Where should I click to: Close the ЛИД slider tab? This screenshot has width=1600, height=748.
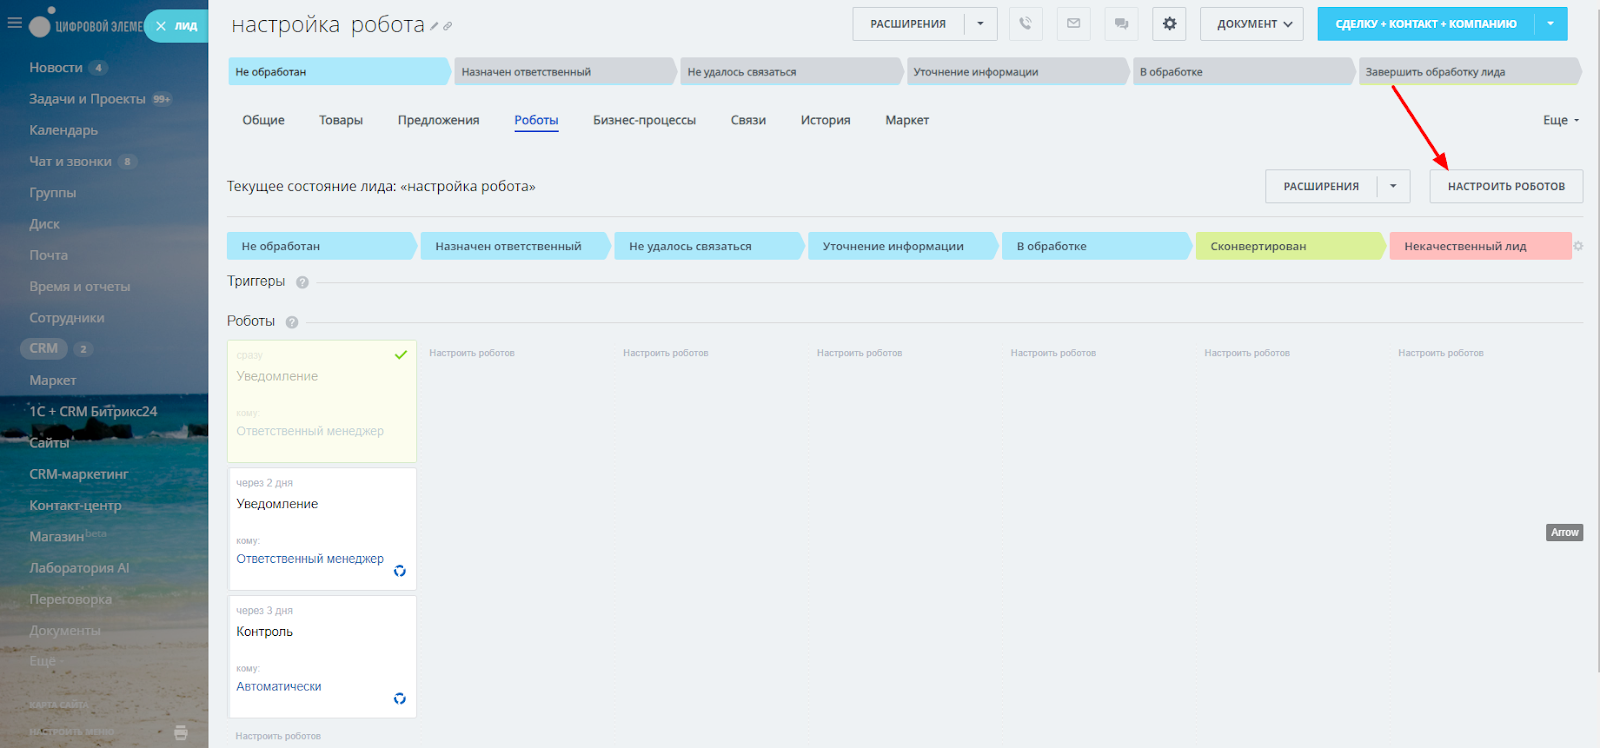point(161,26)
